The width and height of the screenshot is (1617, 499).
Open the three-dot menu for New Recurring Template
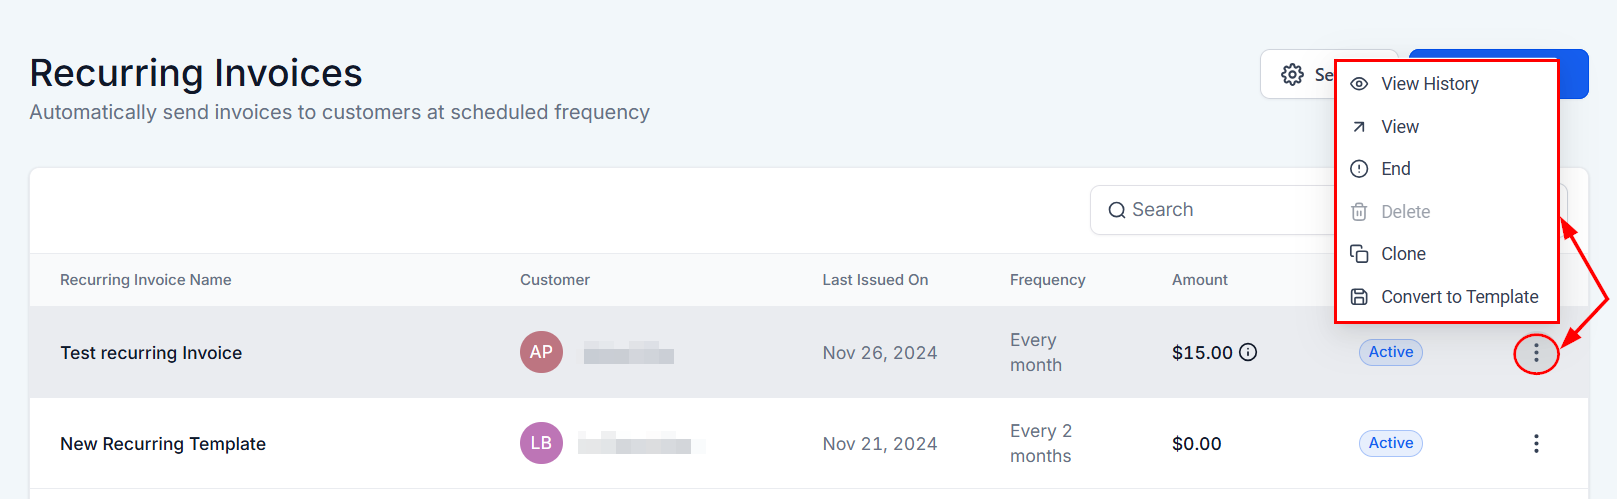tap(1536, 444)
